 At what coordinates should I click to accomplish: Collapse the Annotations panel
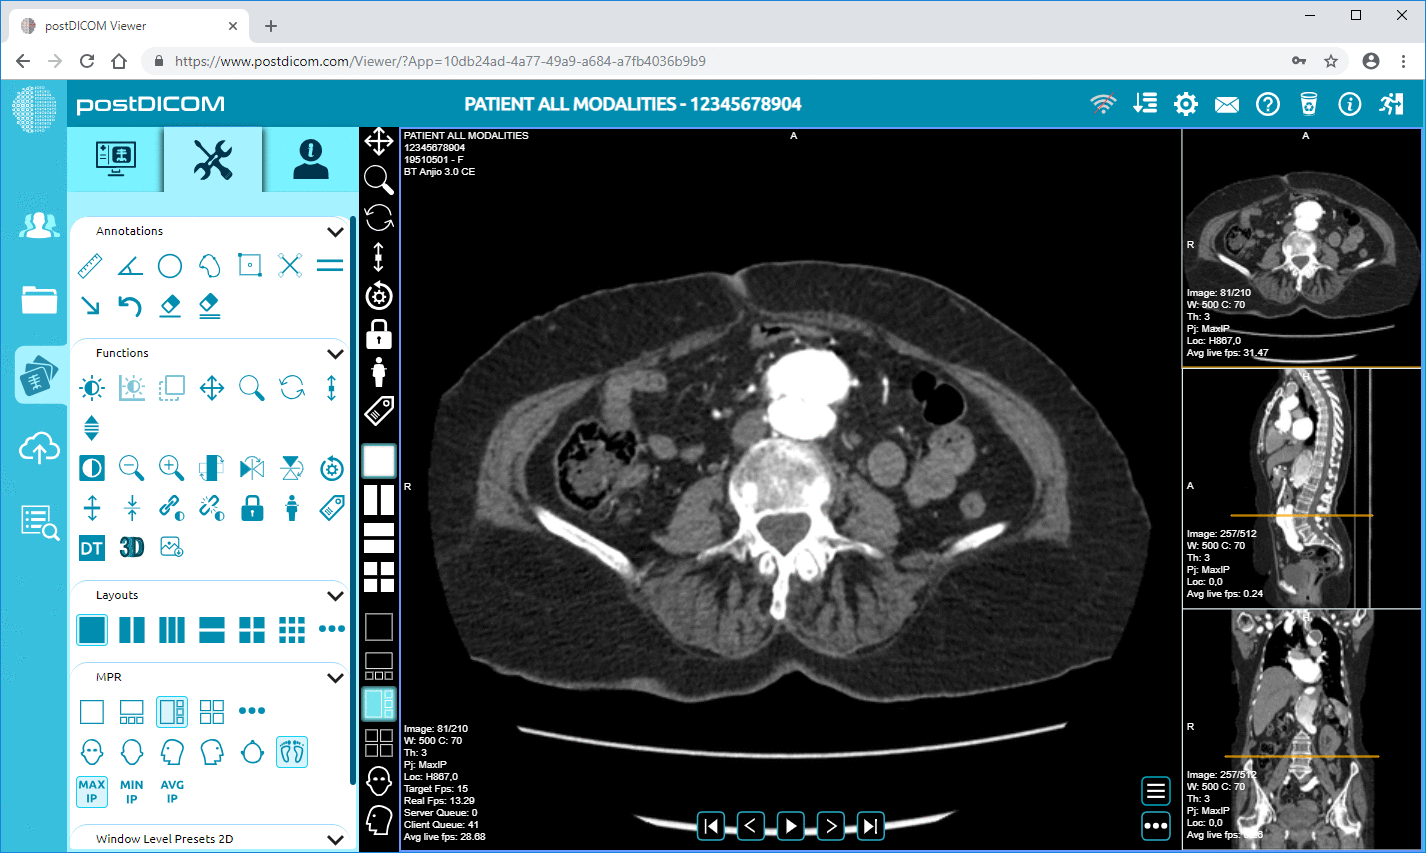point(335,231)
